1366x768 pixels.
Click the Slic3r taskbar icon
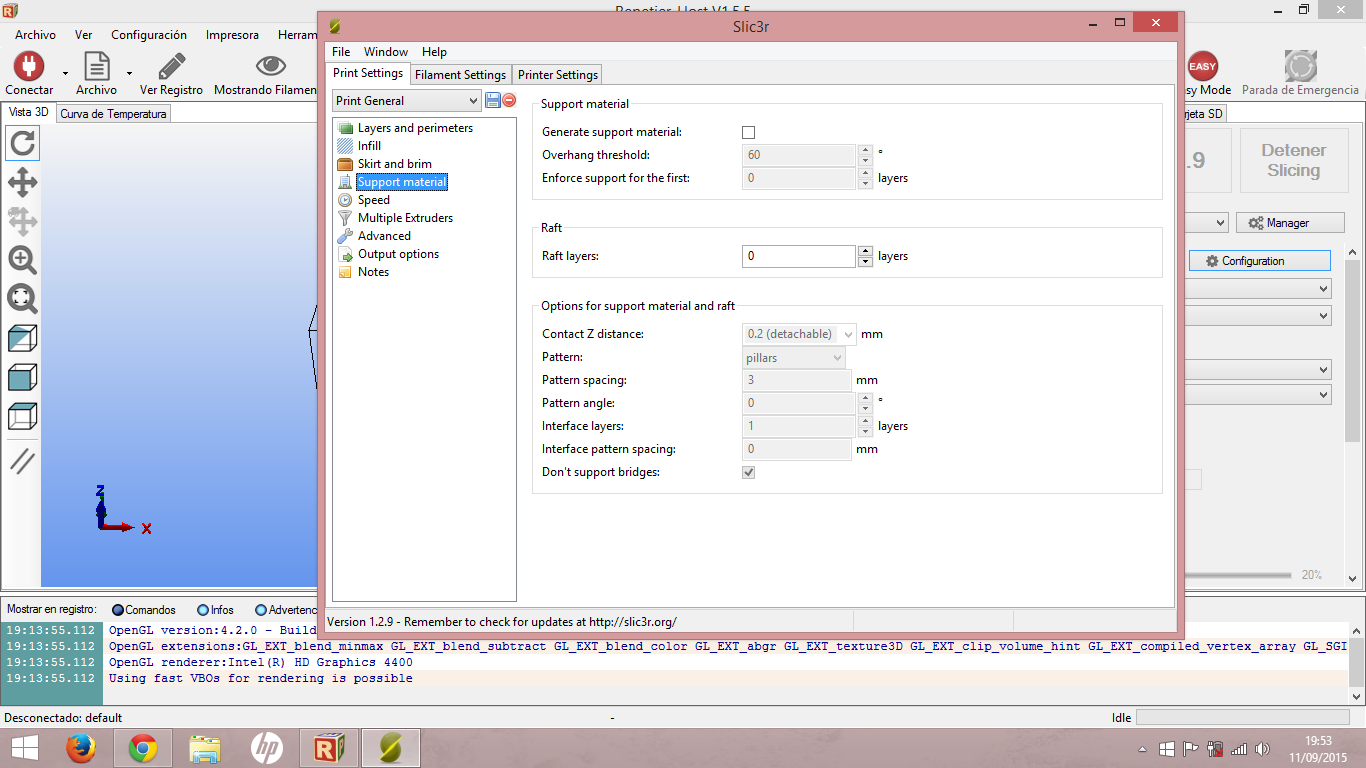[x=391, y=748]
